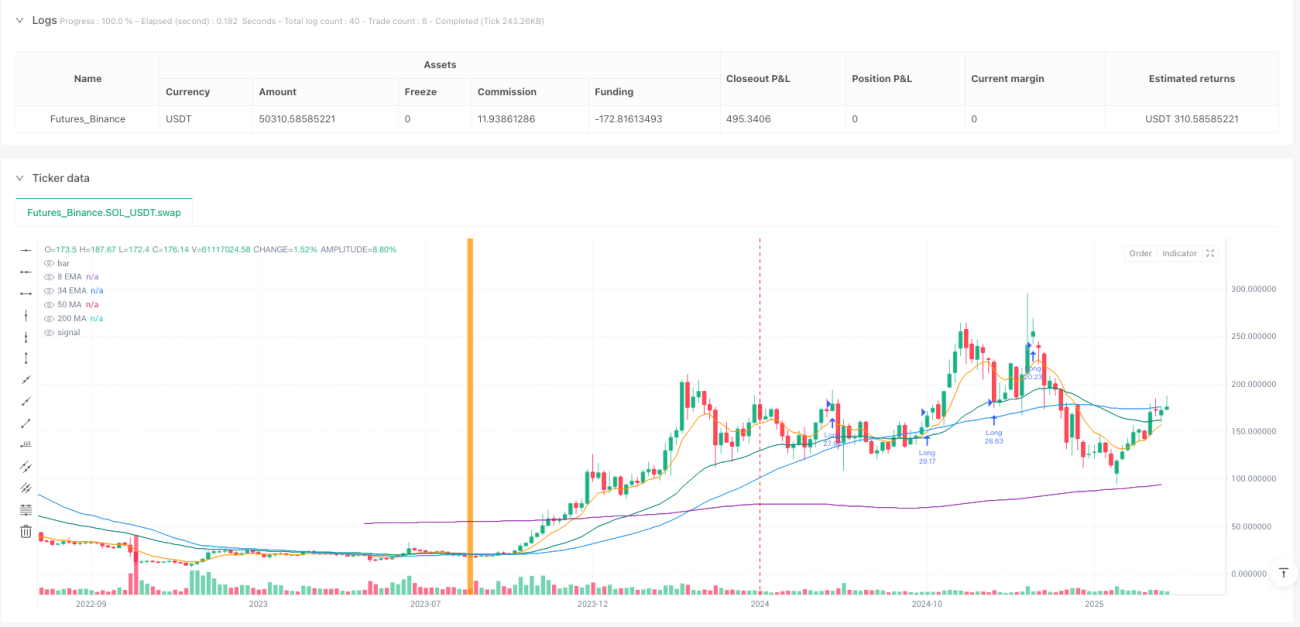
Task: Select the horizontal ray line drawing tool
Action: (x=26, y=271)
